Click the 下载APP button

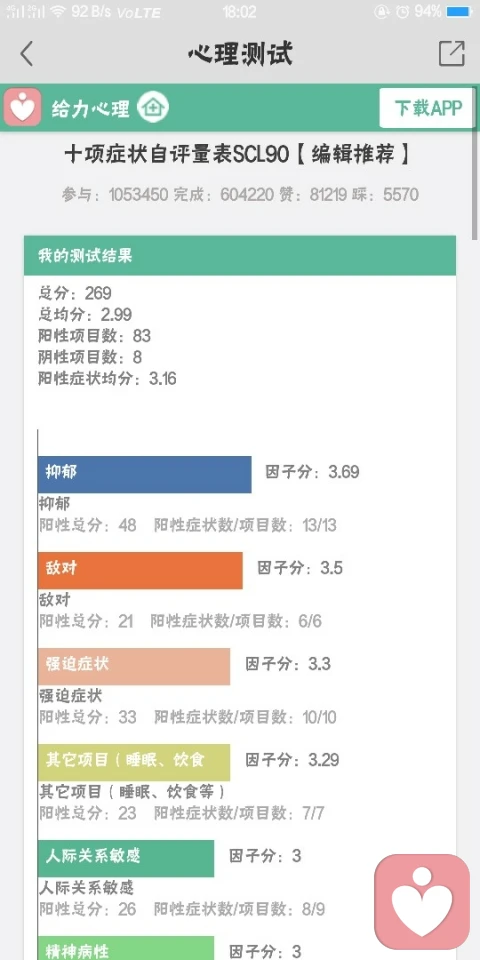(x=427, y=108)
